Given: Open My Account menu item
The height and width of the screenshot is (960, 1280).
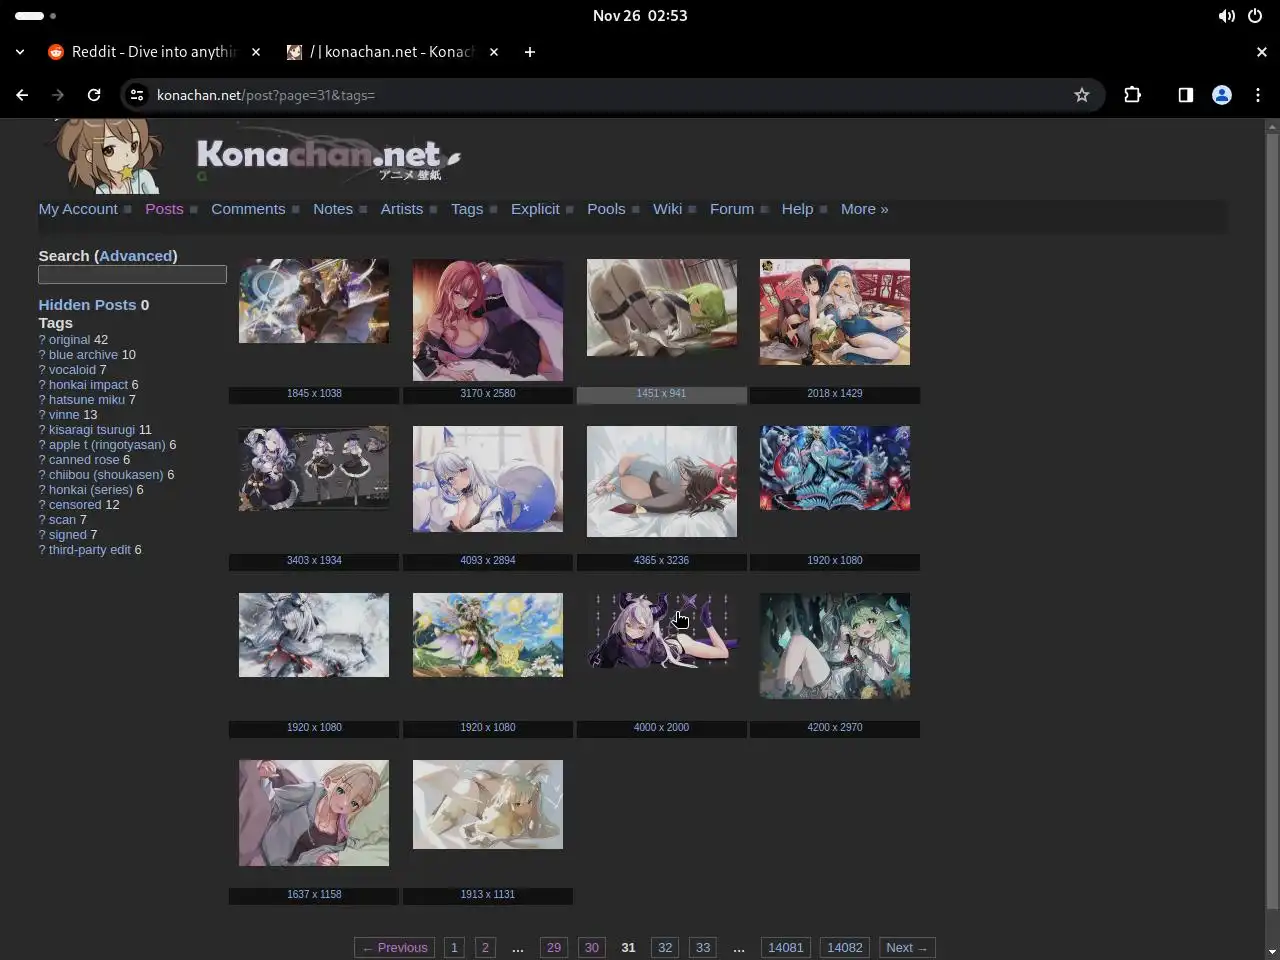Looking at the screenshot, I should [78, 209].
